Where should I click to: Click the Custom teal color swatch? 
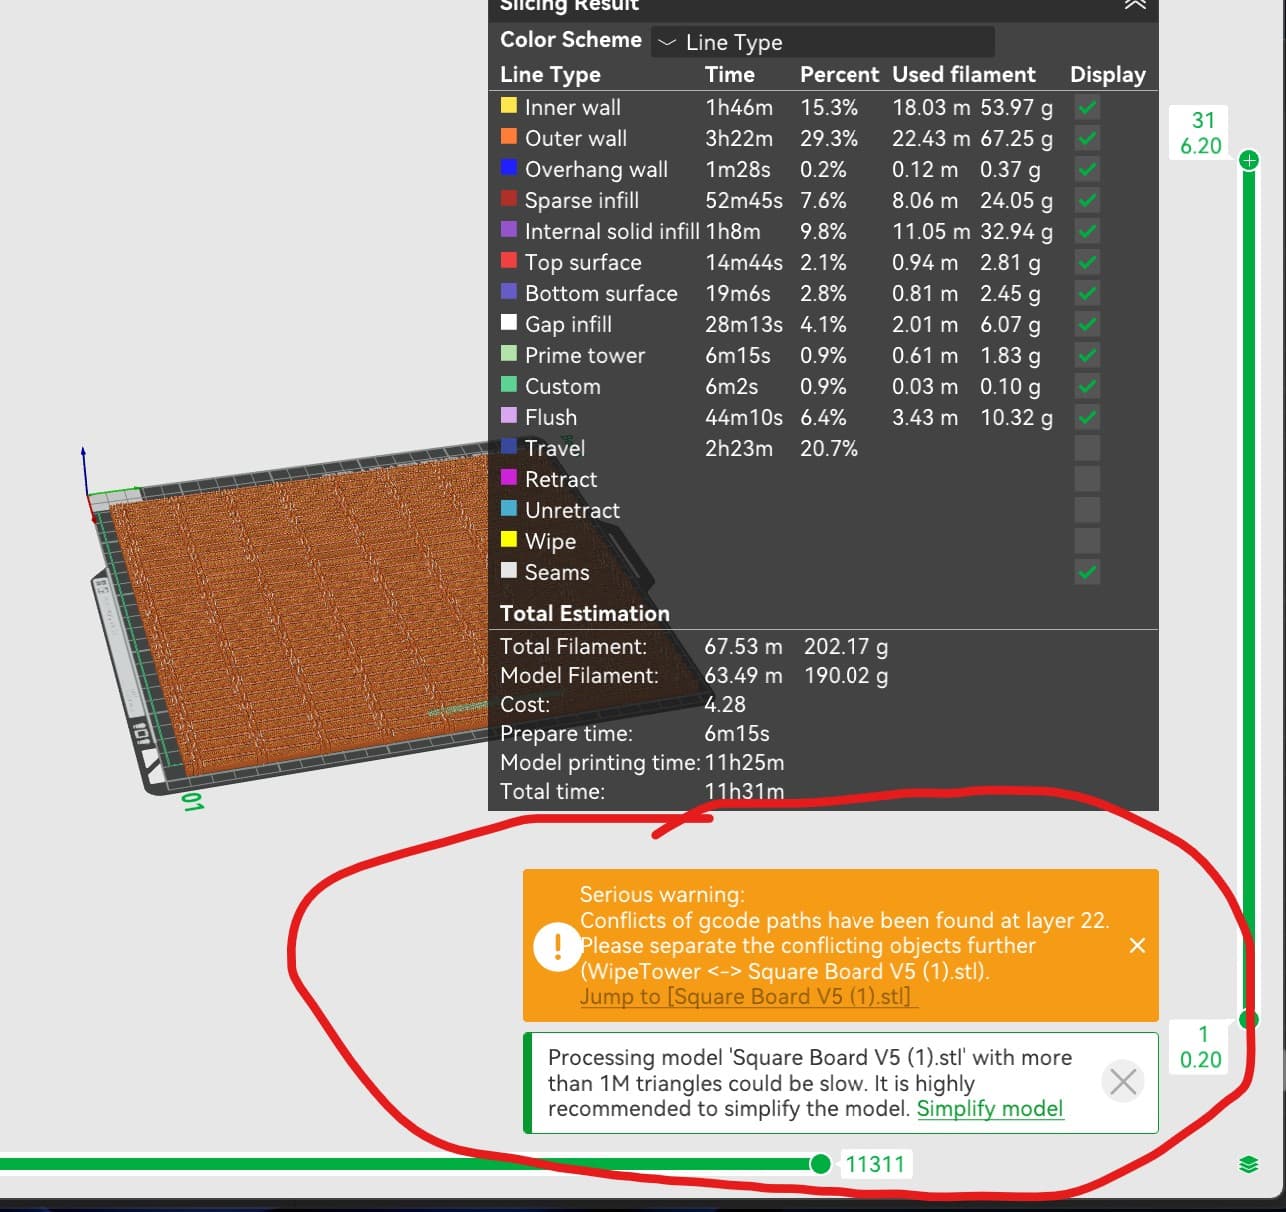coord(509,384)
